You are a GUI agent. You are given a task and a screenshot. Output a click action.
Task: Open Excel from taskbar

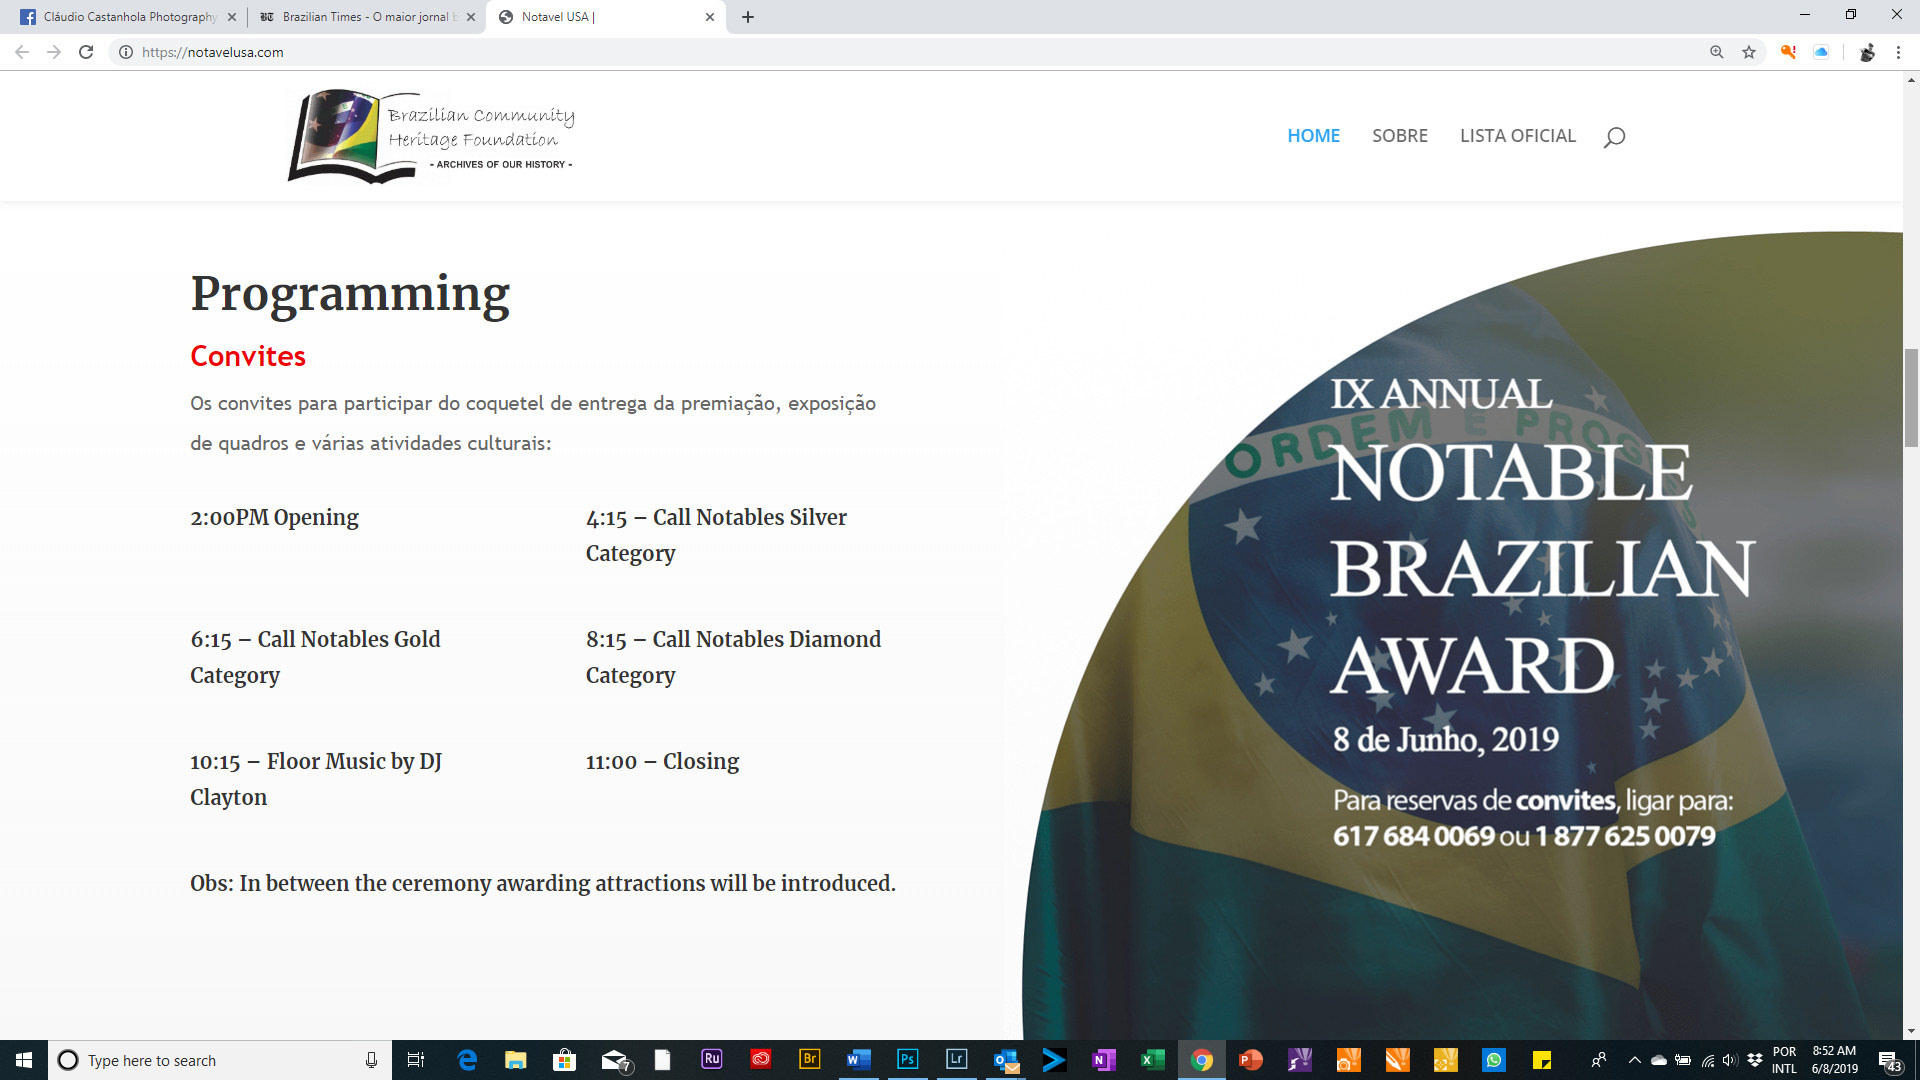[x=1152, y=1060]
